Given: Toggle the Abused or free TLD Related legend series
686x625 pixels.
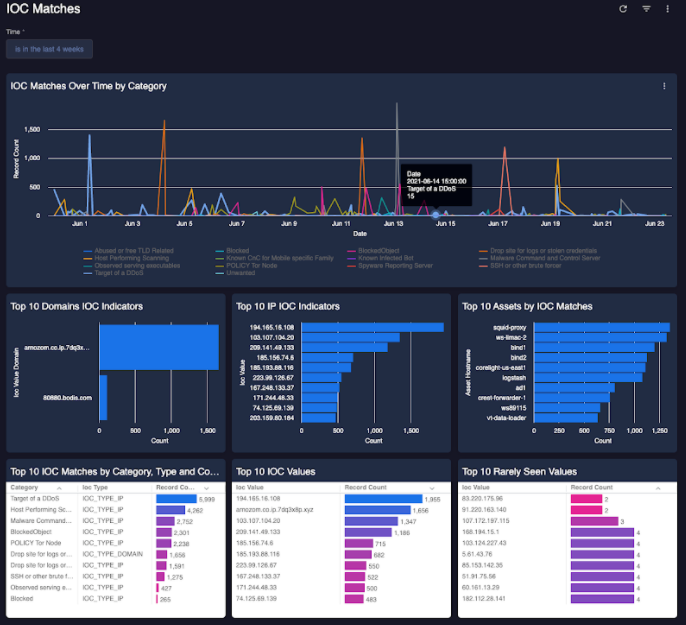Looking at the screenshot, I should point(129,251).
